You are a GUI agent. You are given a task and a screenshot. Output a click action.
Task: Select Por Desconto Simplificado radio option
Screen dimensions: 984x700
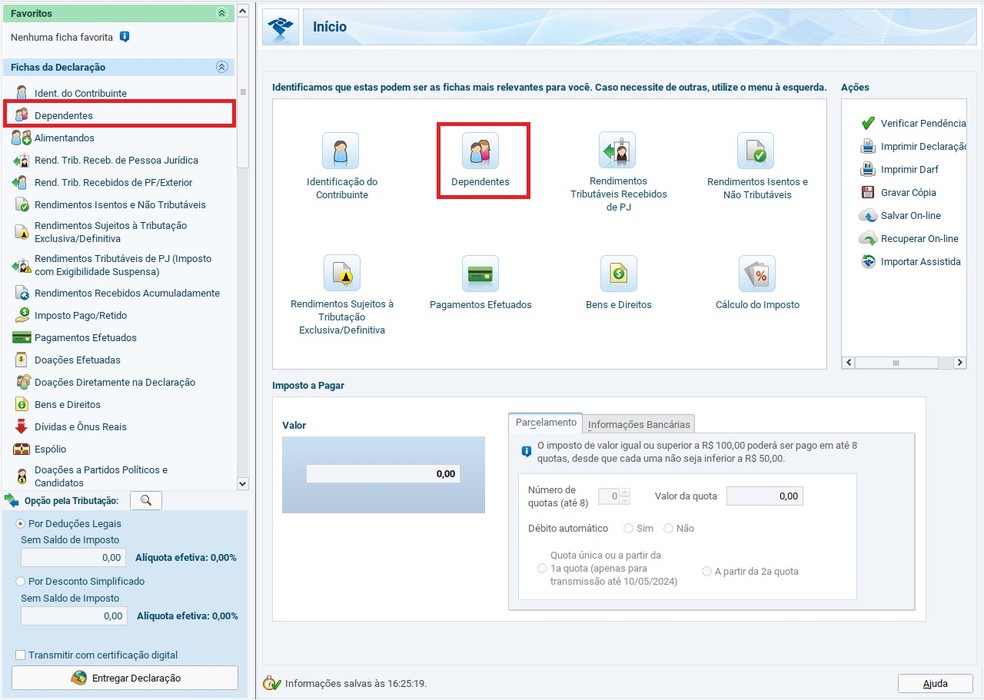point(21,581)
